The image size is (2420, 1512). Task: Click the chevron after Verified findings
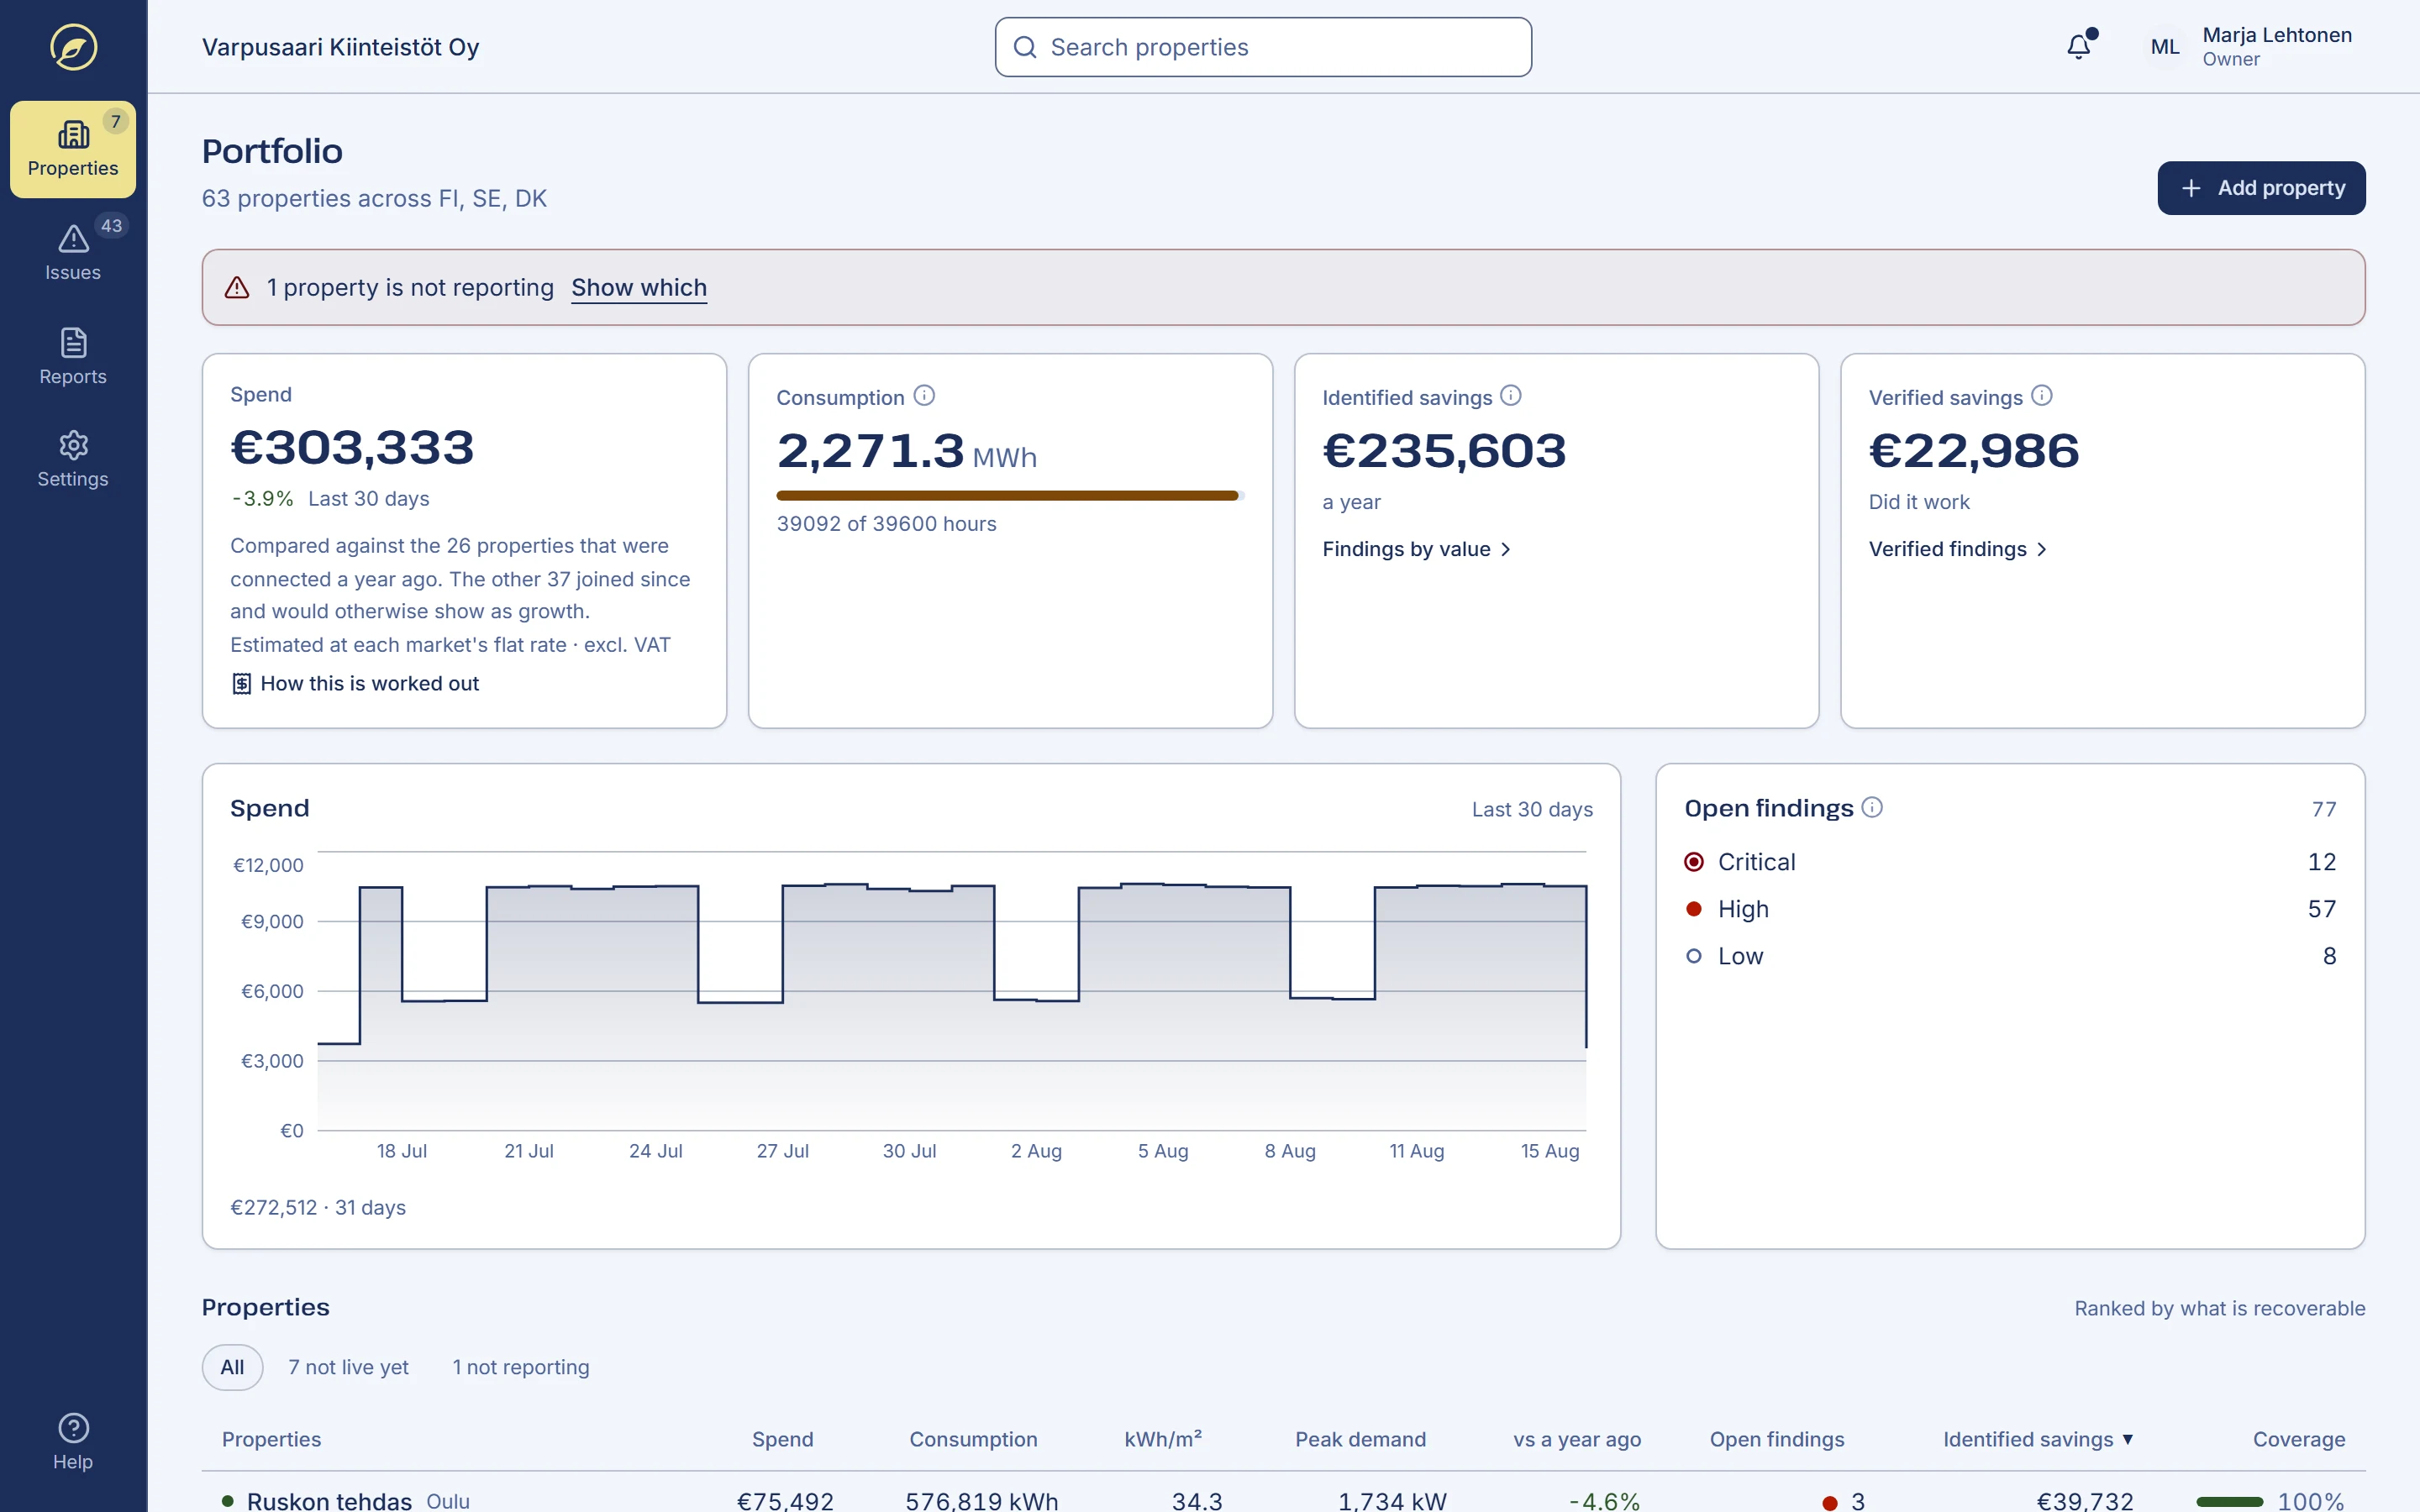click(2042, 549)
